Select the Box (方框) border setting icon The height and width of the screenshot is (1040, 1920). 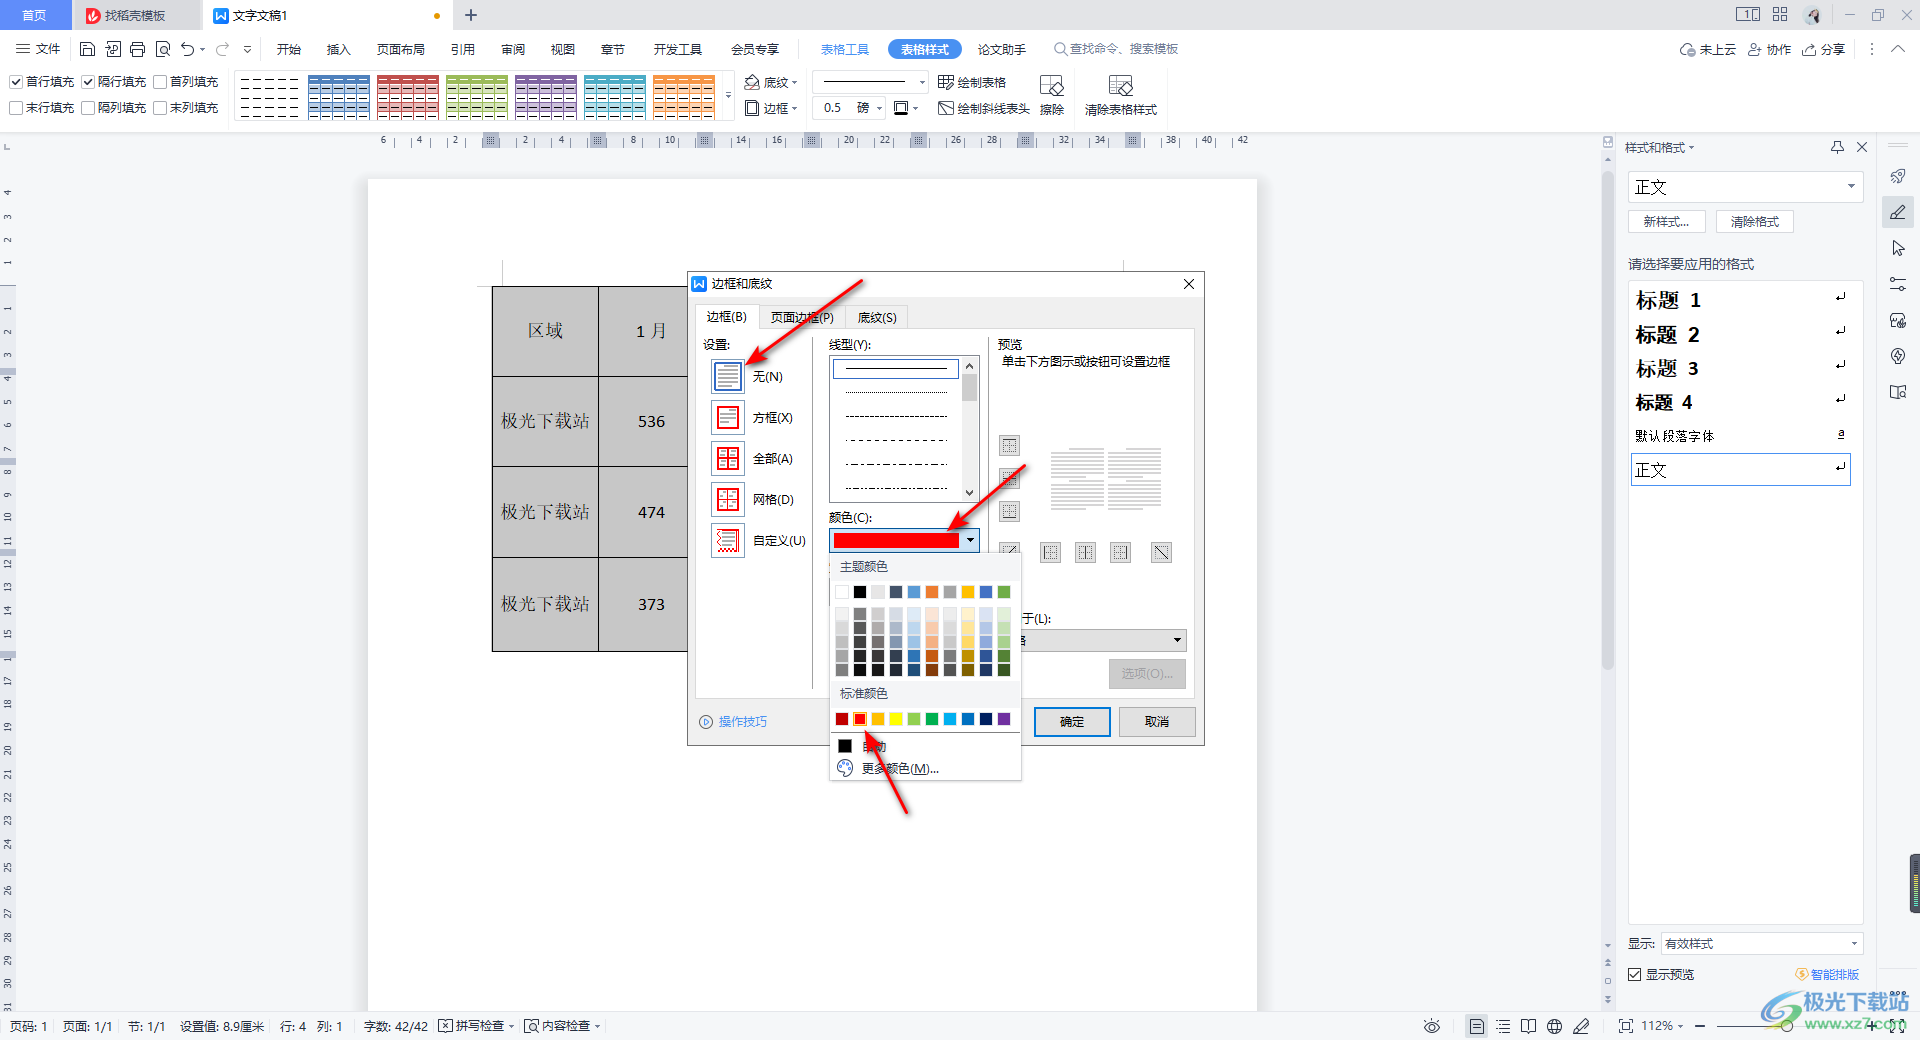tap(728, 417)
